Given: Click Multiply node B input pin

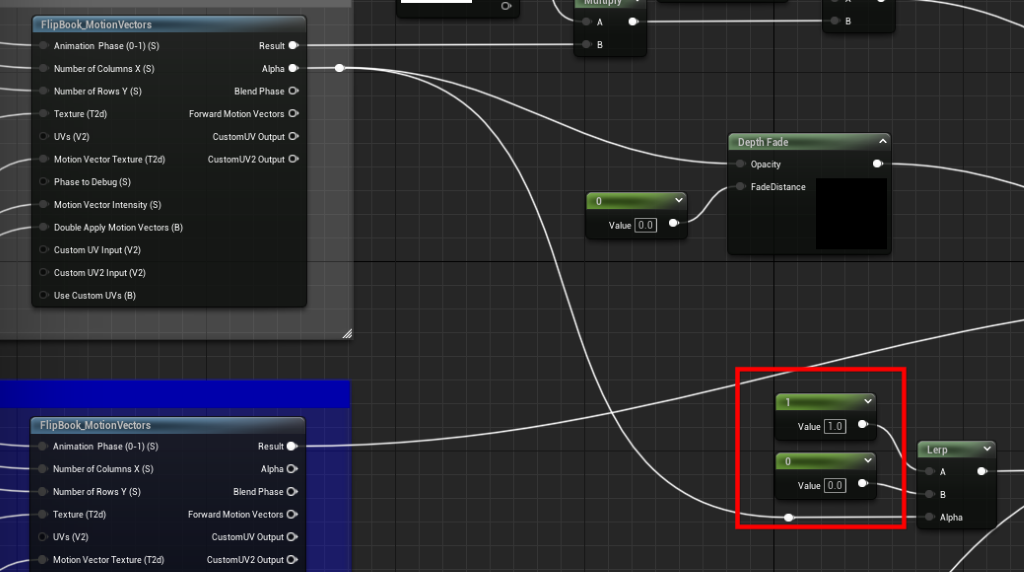Looking at the screenshot, I should pyautogui.click(x=586, y=44).
